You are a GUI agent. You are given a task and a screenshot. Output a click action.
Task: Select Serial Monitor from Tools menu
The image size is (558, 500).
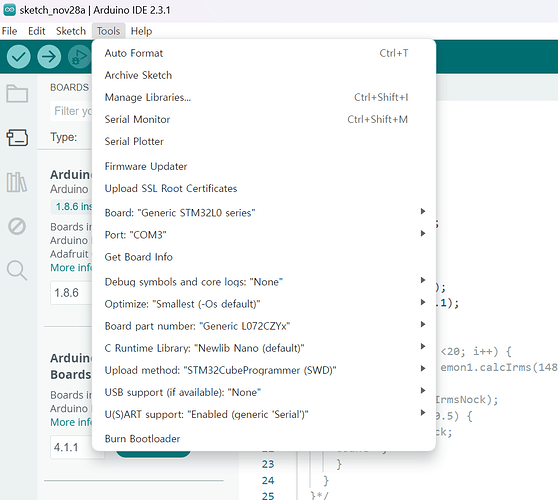tap(264, 119)
